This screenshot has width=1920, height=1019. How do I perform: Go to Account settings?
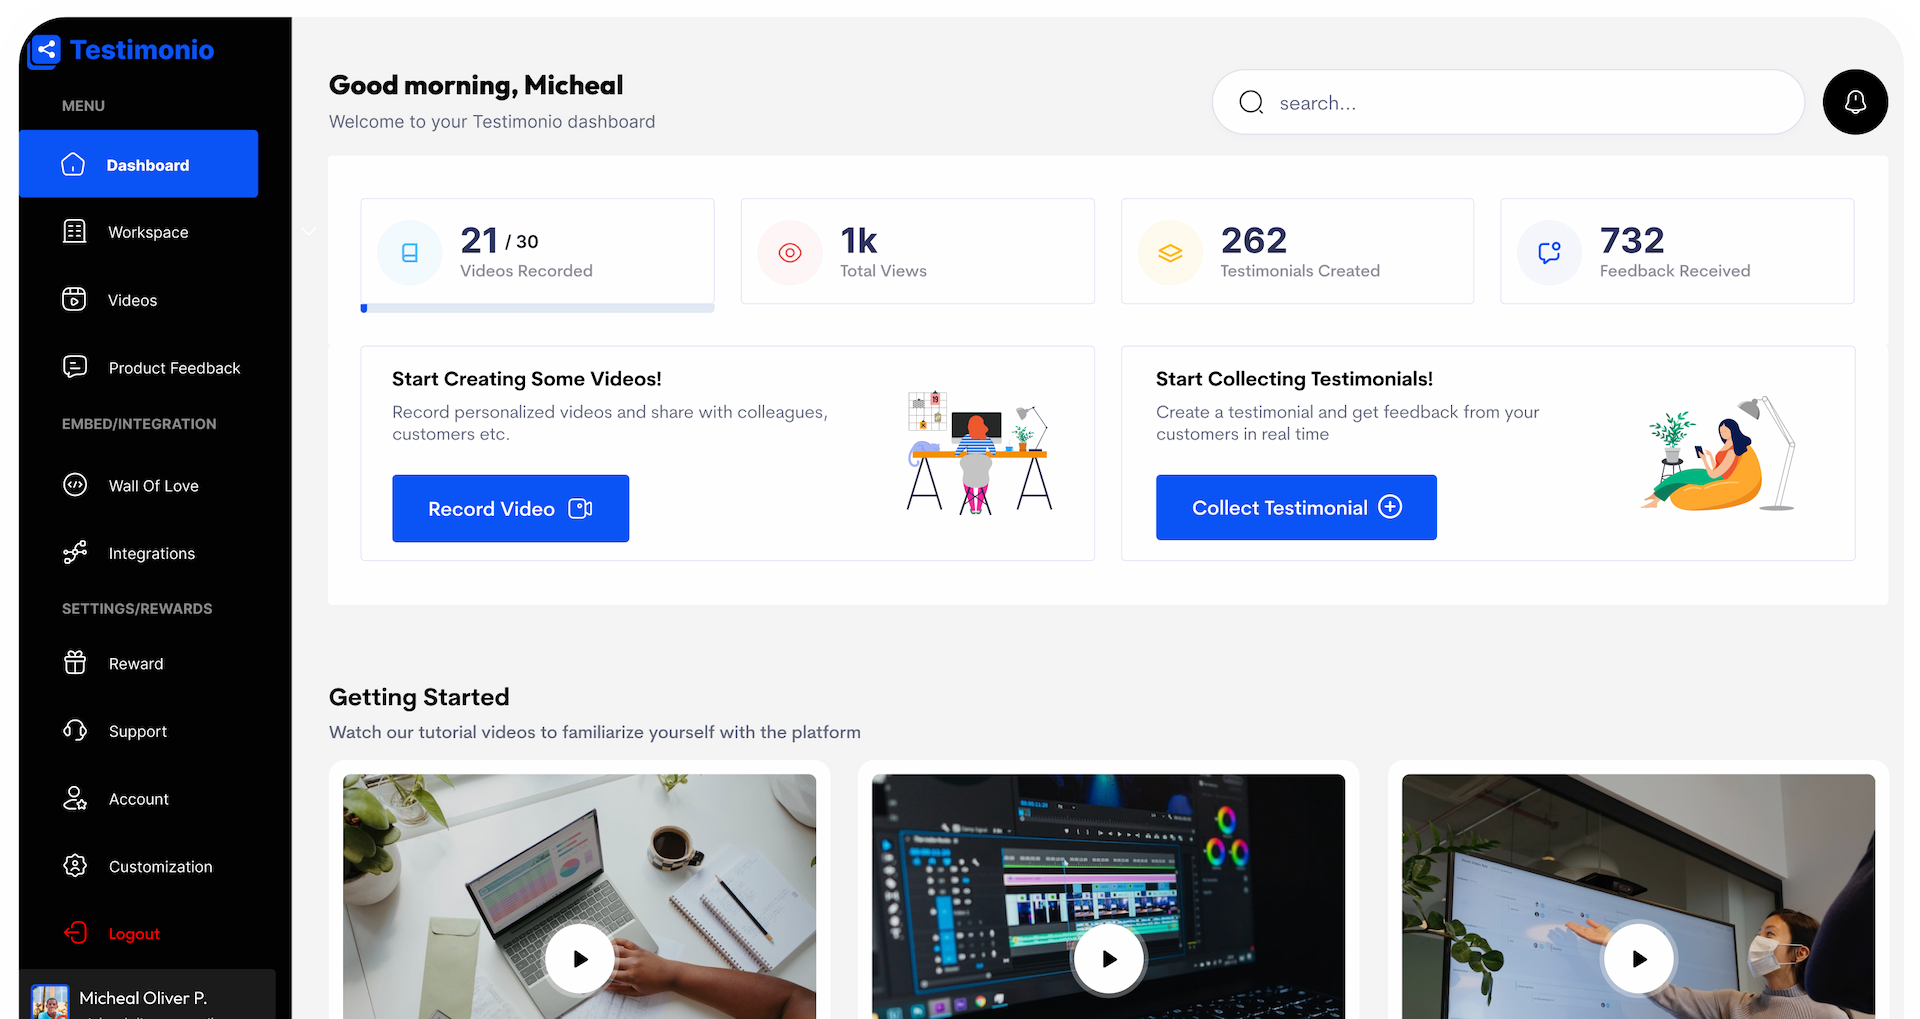click(138, 799)
